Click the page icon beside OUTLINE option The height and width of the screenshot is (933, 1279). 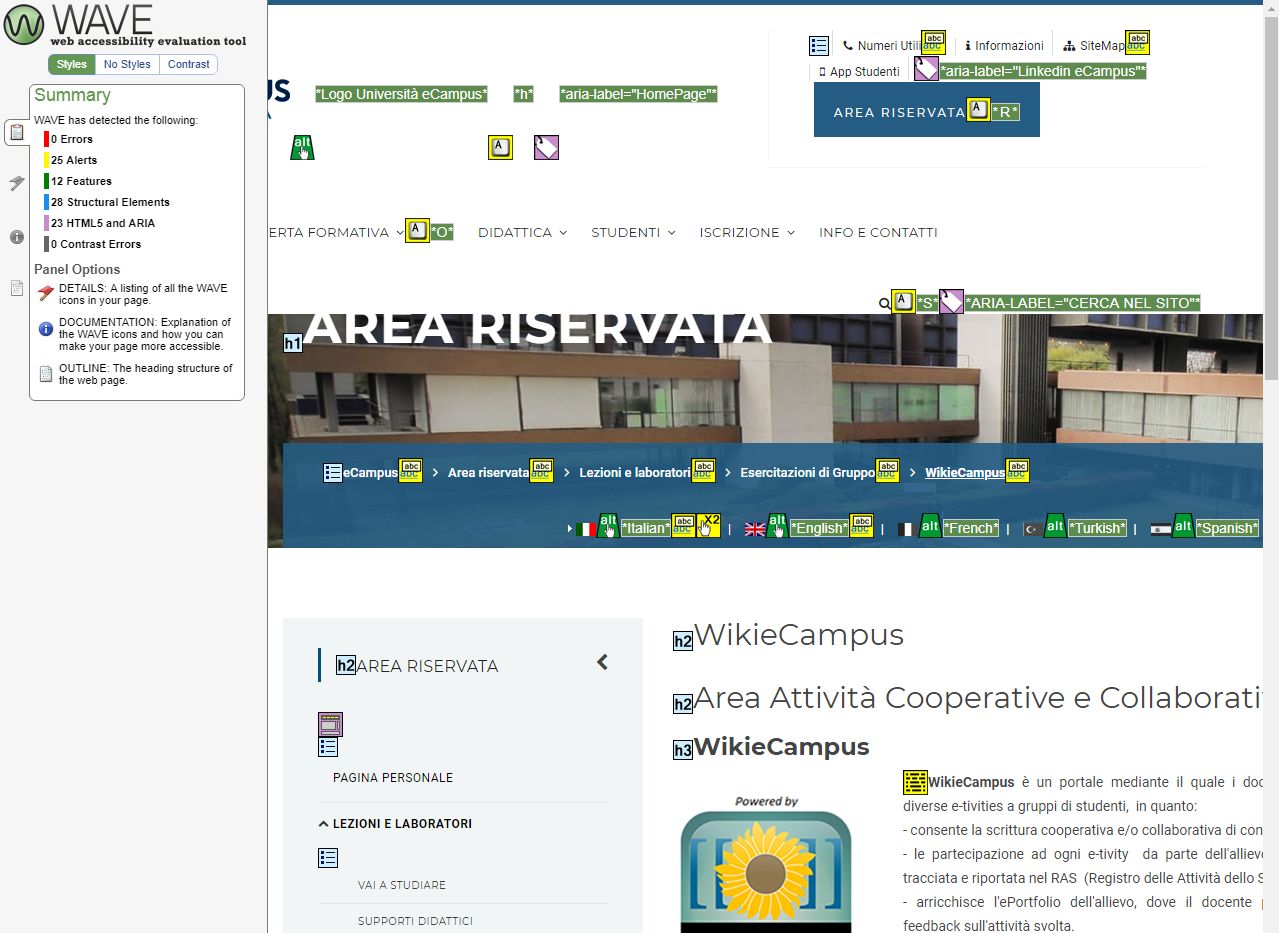coord(46,374)
